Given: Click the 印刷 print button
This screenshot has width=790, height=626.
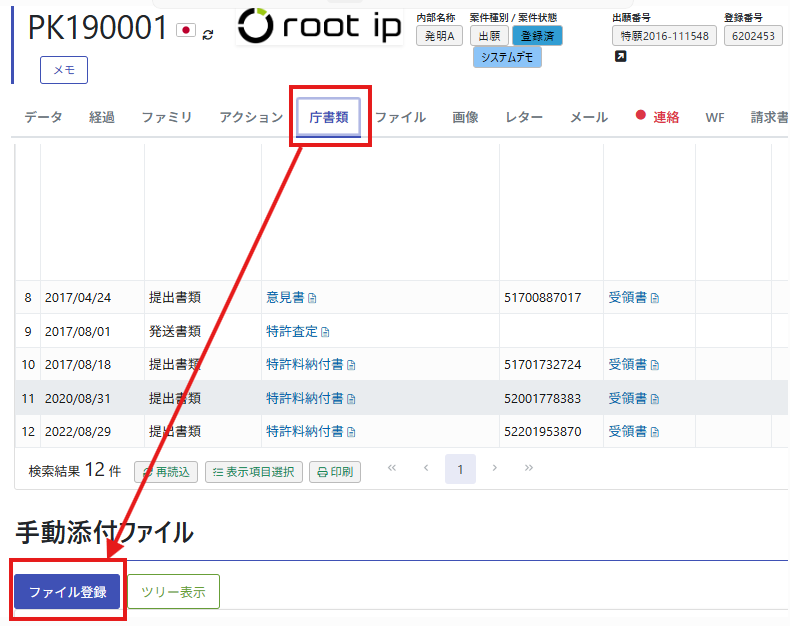Looking at the screenshot, I should 335,472.
